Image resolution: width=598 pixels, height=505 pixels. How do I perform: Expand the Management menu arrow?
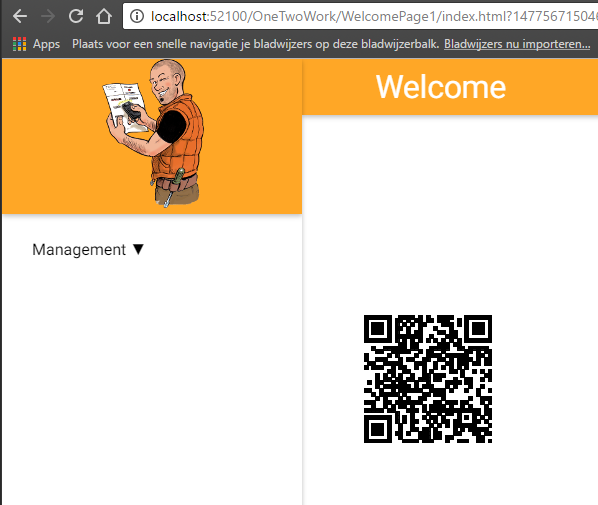(x=138, y=249)
